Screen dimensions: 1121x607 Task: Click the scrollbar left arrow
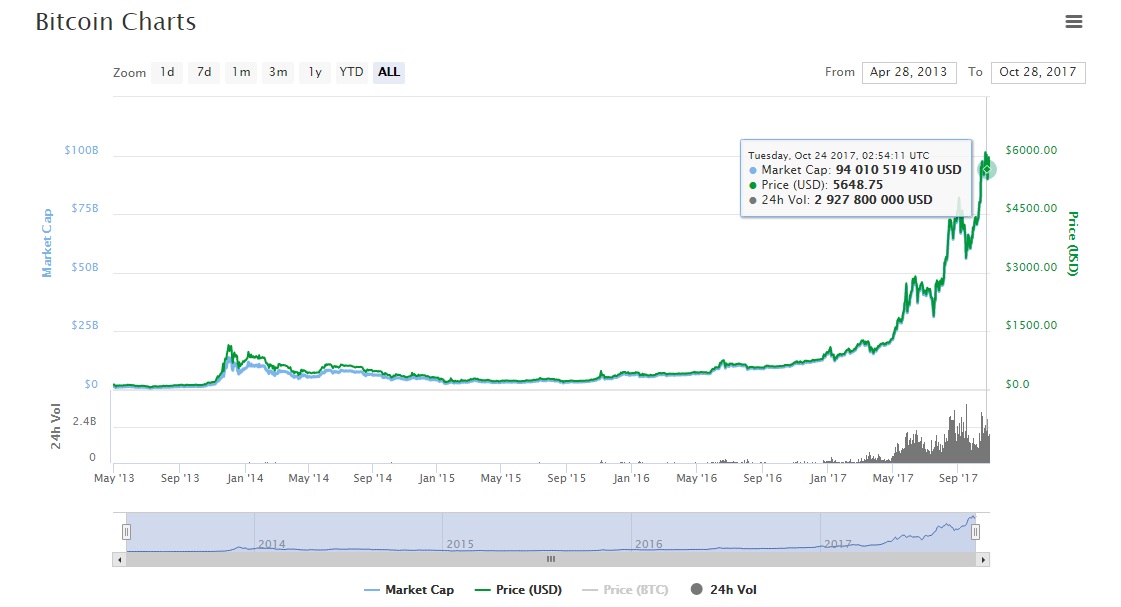[120, 560]
